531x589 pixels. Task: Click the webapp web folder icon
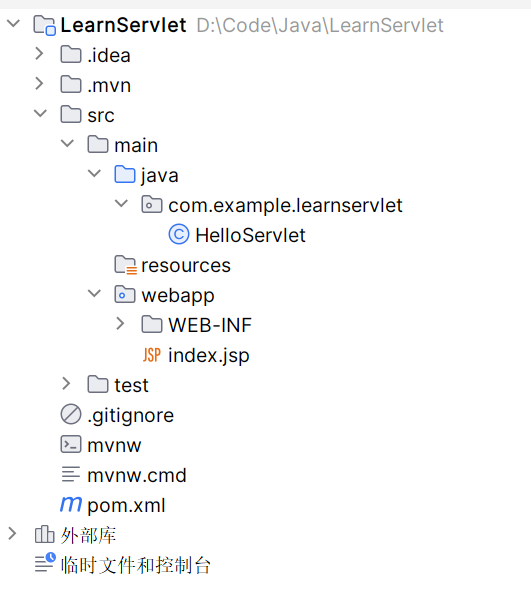pos(125,295)
